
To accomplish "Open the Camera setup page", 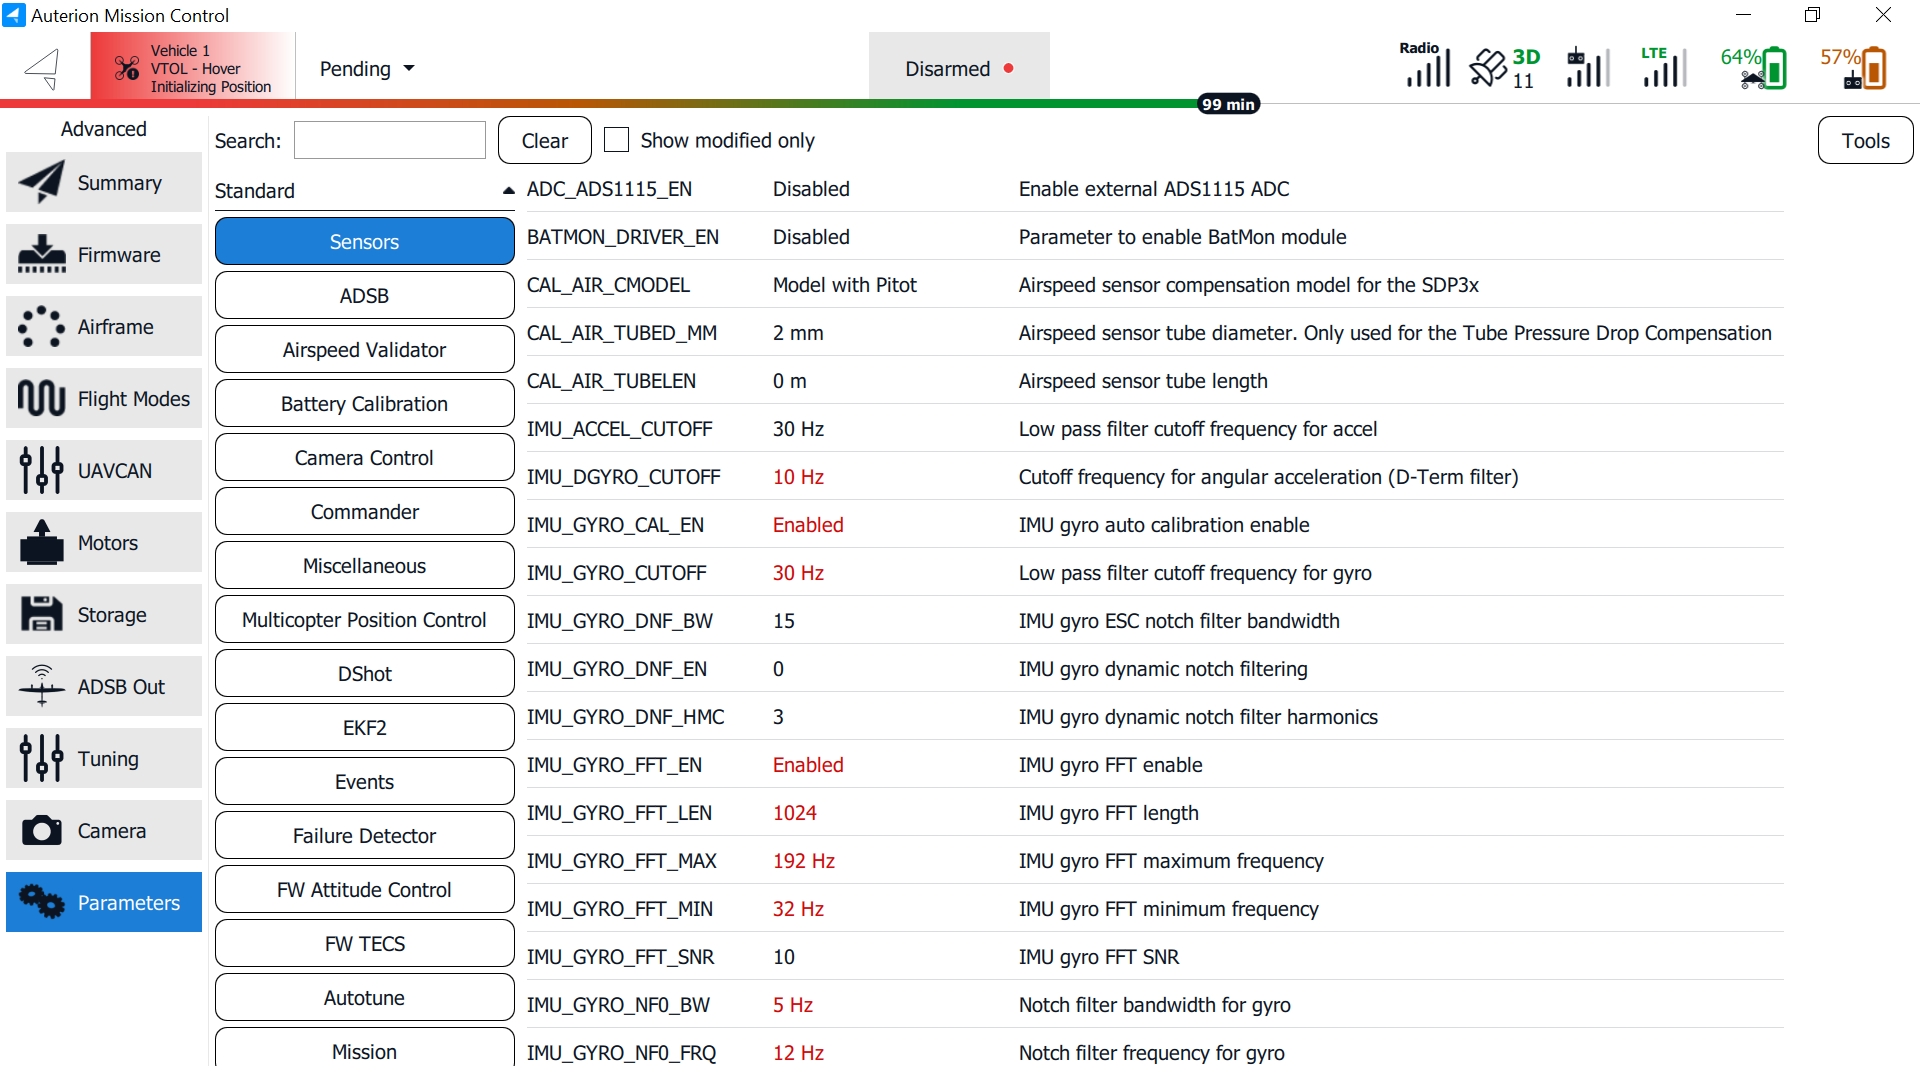I will point(104,831).
